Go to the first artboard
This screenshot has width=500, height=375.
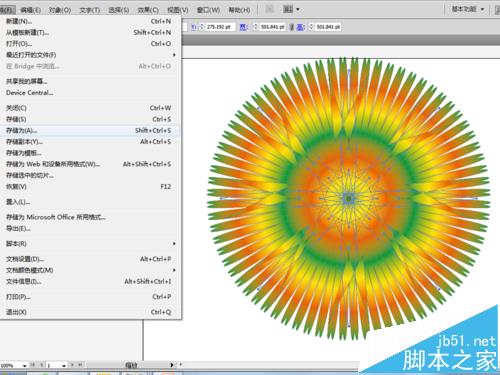click(x=33, y=365)
